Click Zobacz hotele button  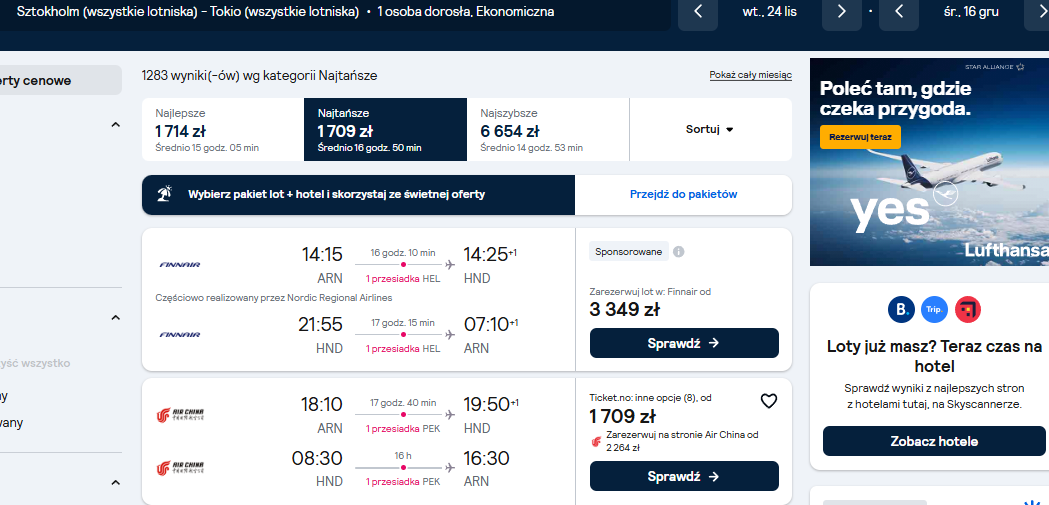(x=934, y=441)
